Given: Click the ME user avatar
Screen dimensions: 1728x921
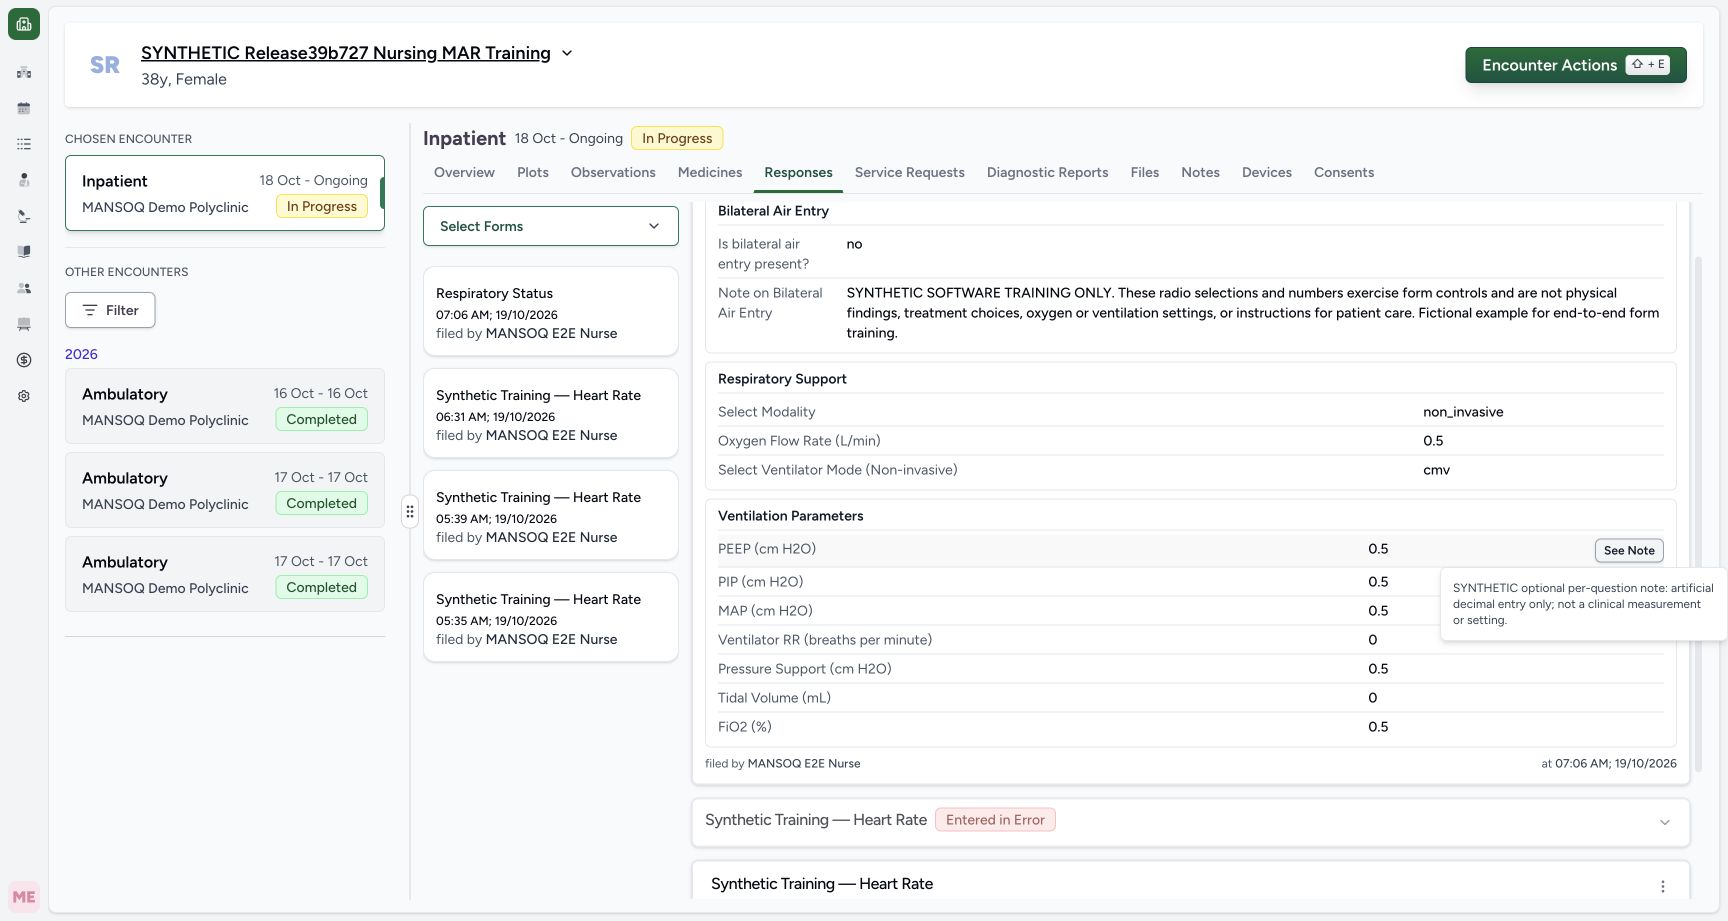Looking at the screenshot, I should pos(24,897).
